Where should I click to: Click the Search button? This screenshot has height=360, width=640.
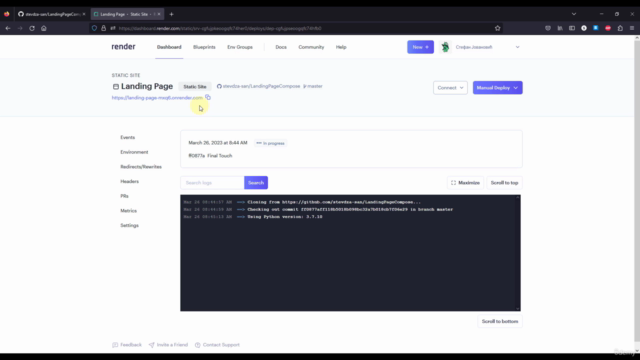[x=256, y=182]
